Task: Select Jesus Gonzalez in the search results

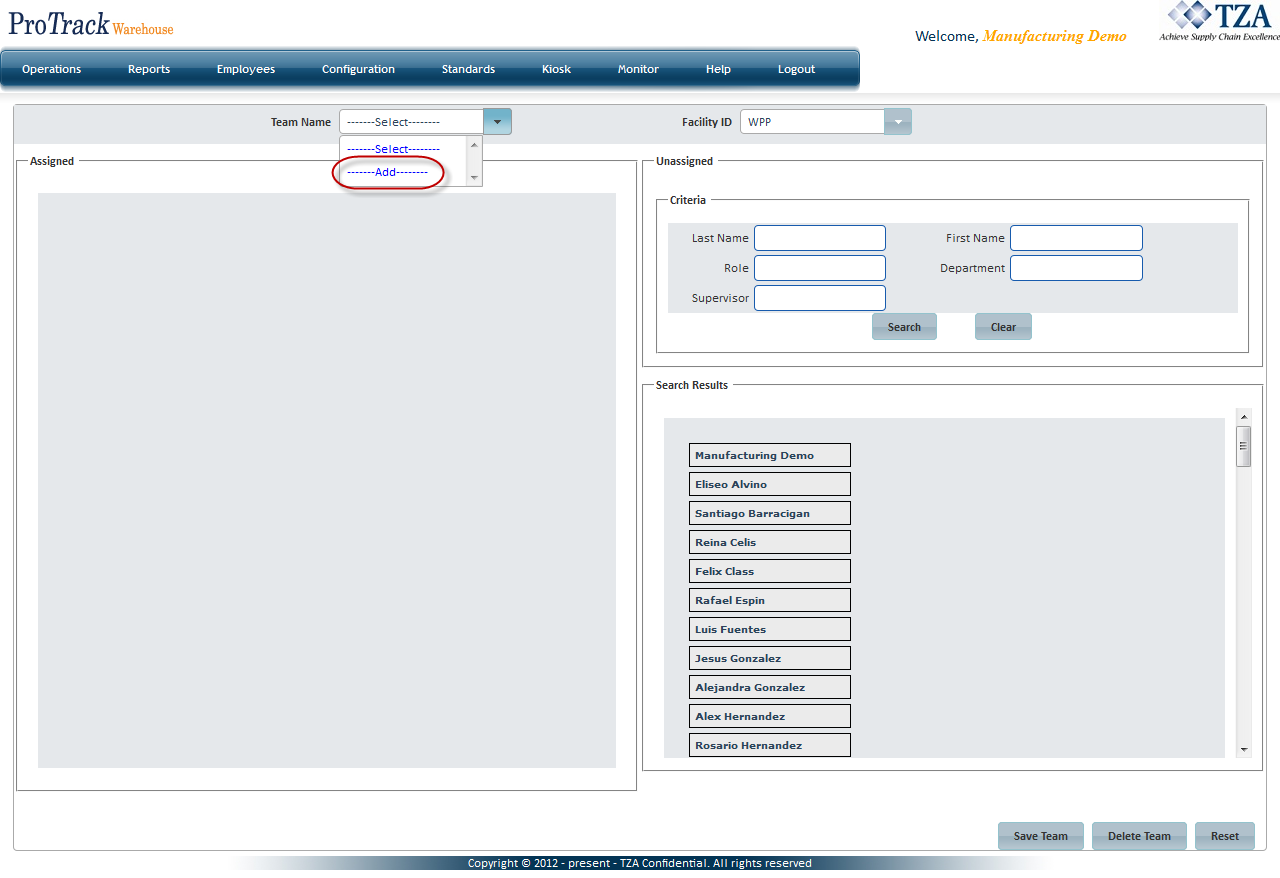Action: pos(770,658)
